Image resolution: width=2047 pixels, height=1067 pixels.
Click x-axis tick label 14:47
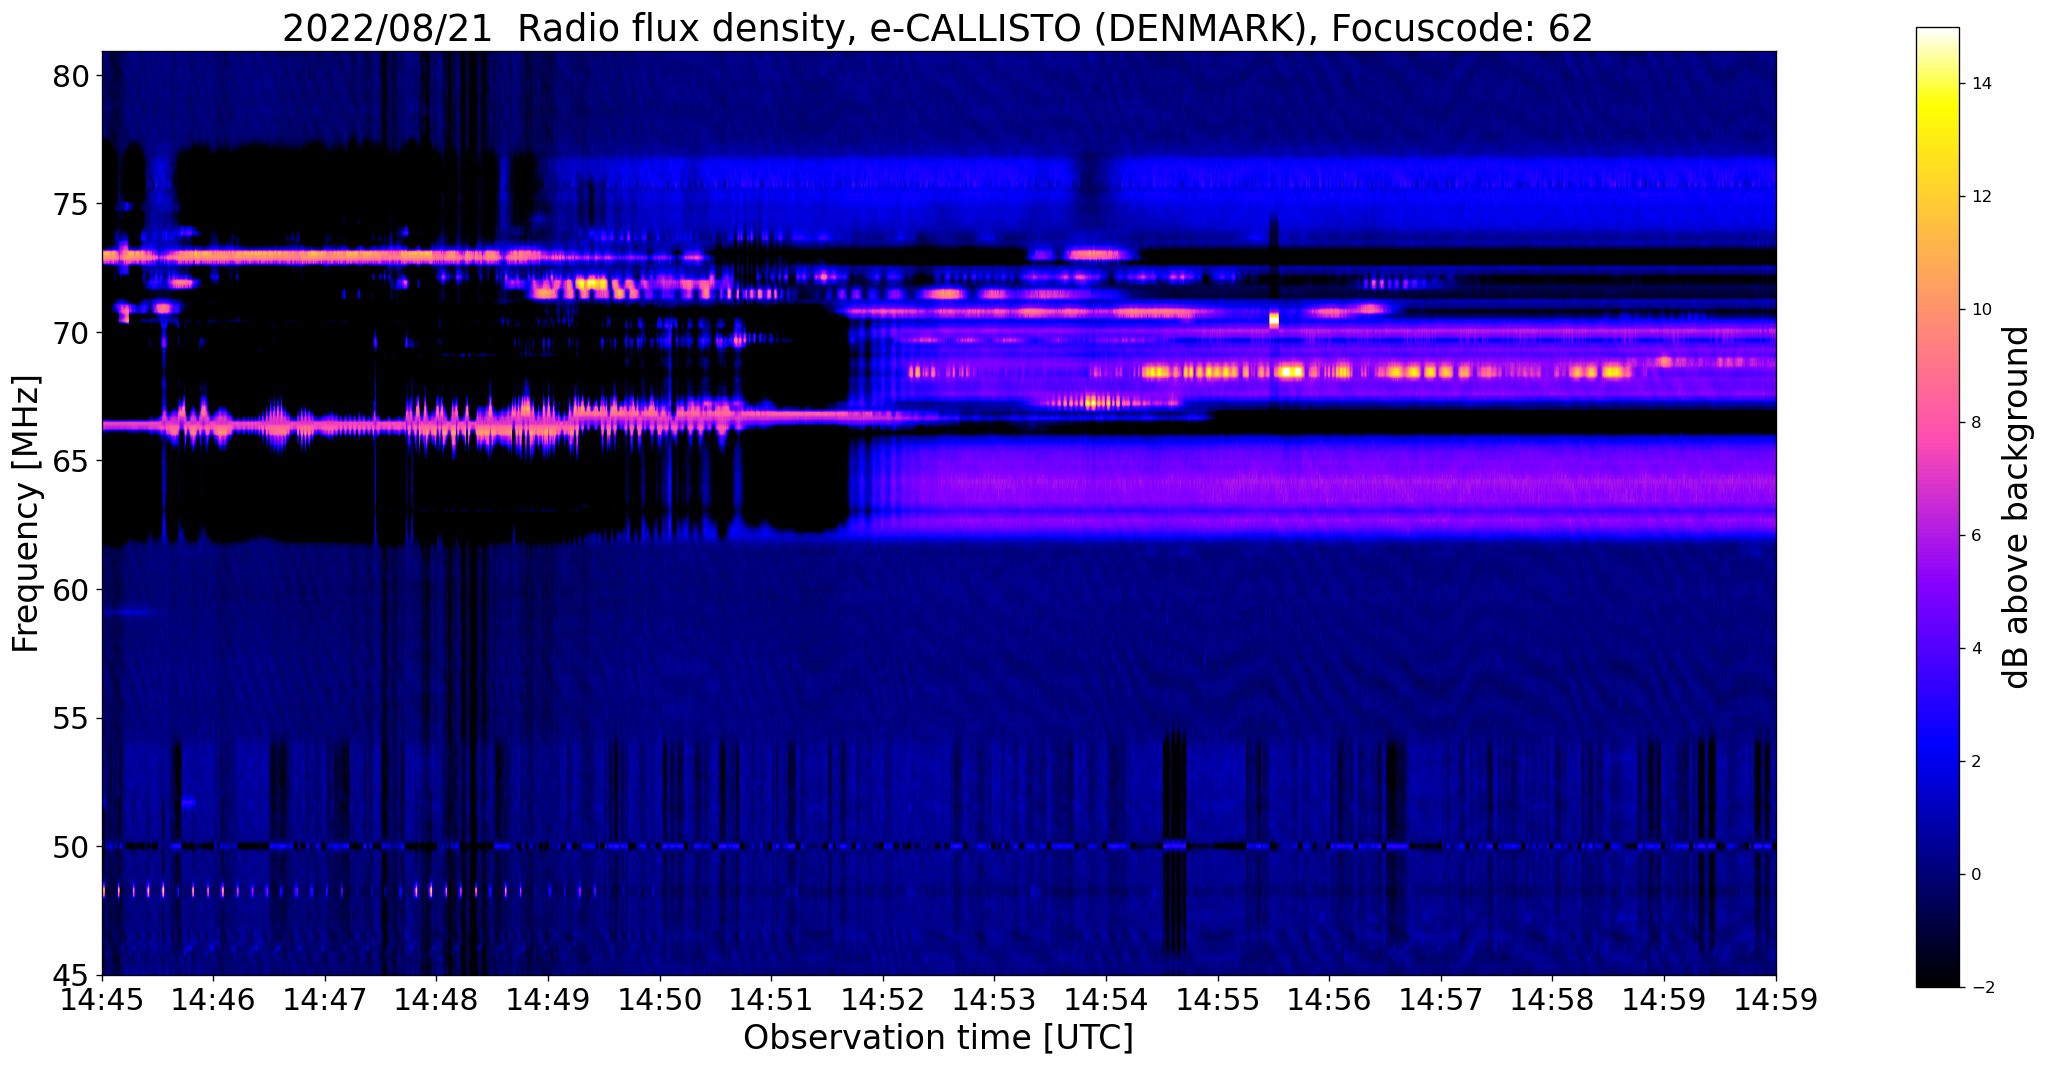(324, 998)
